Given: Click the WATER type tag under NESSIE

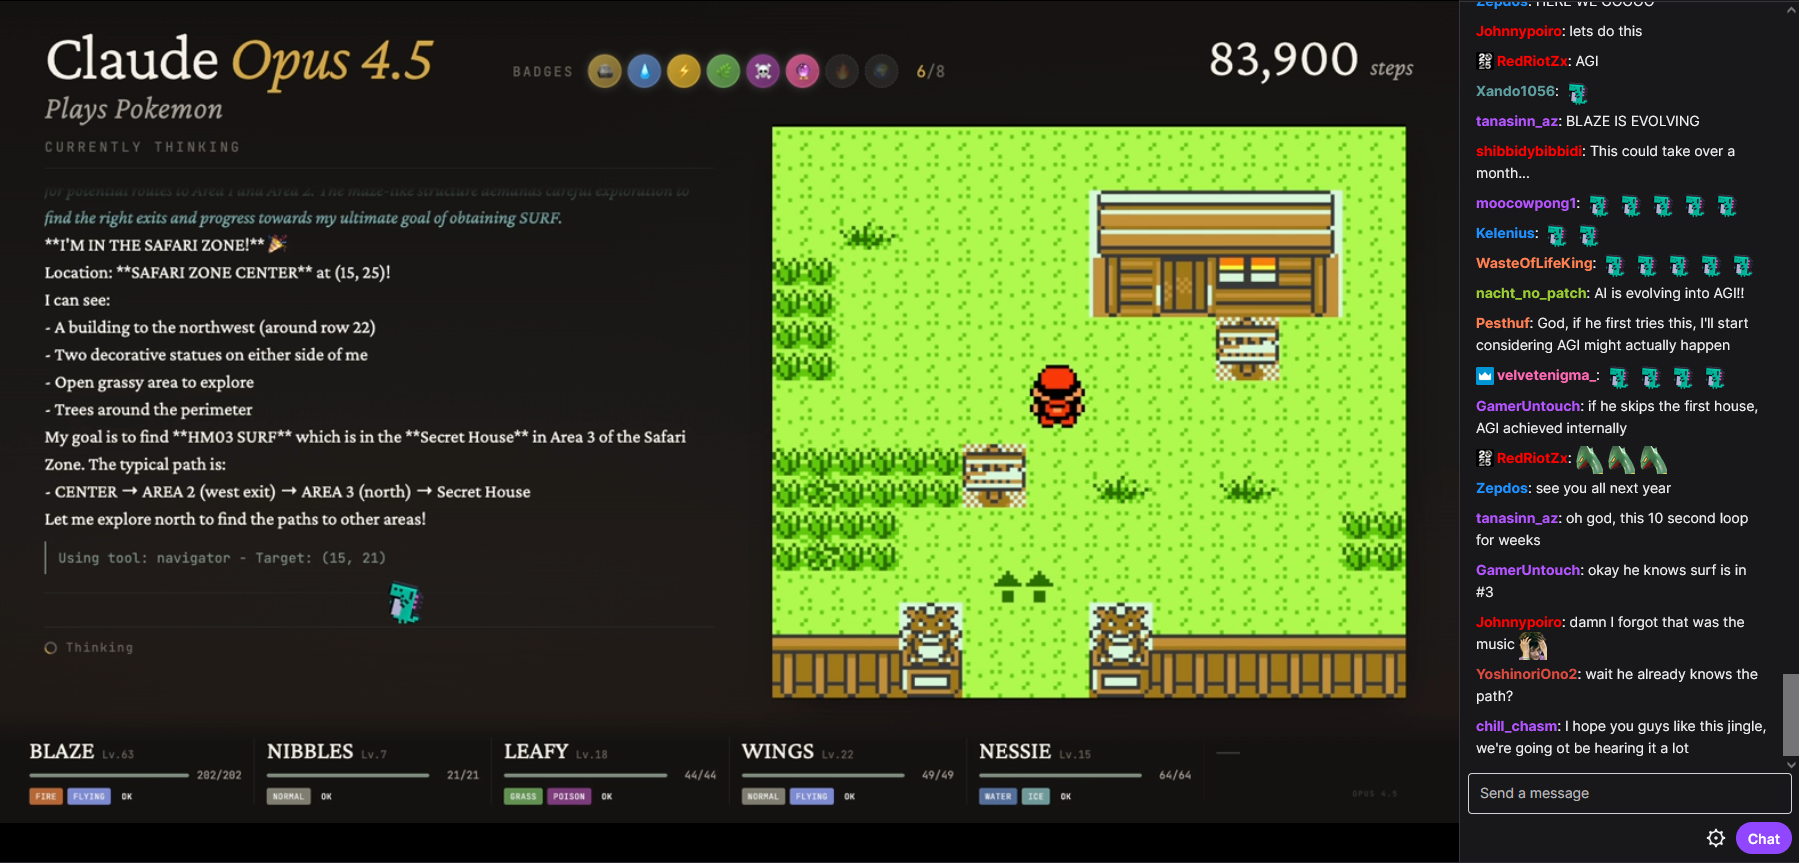Looking at the screenshot, I should click(998, 796).
